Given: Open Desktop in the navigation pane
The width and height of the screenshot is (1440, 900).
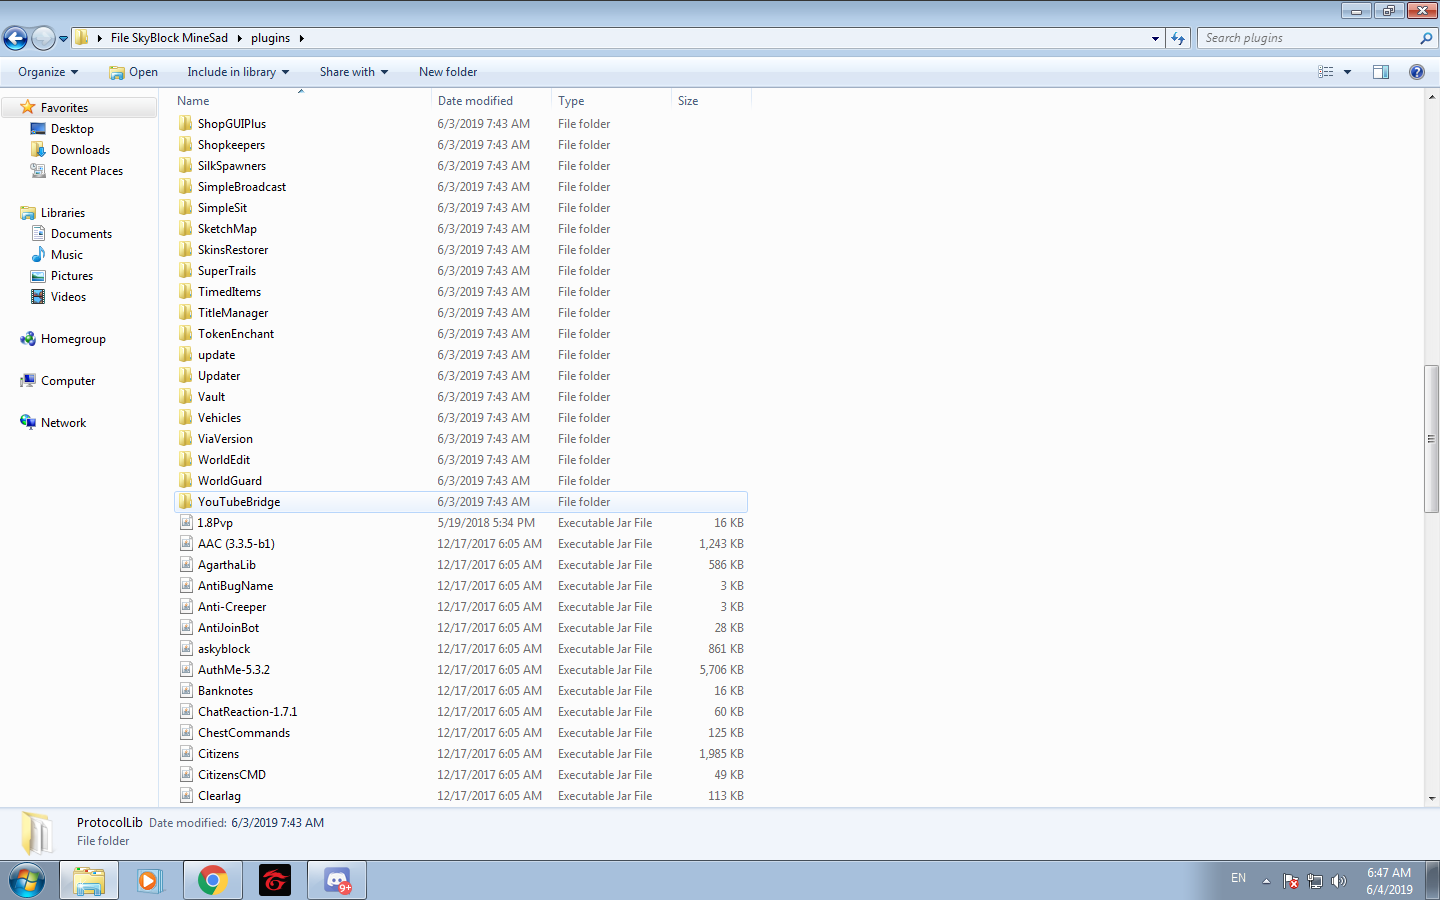Looking at the screenshot, I should pyautogui.click(x=72, y=129).
